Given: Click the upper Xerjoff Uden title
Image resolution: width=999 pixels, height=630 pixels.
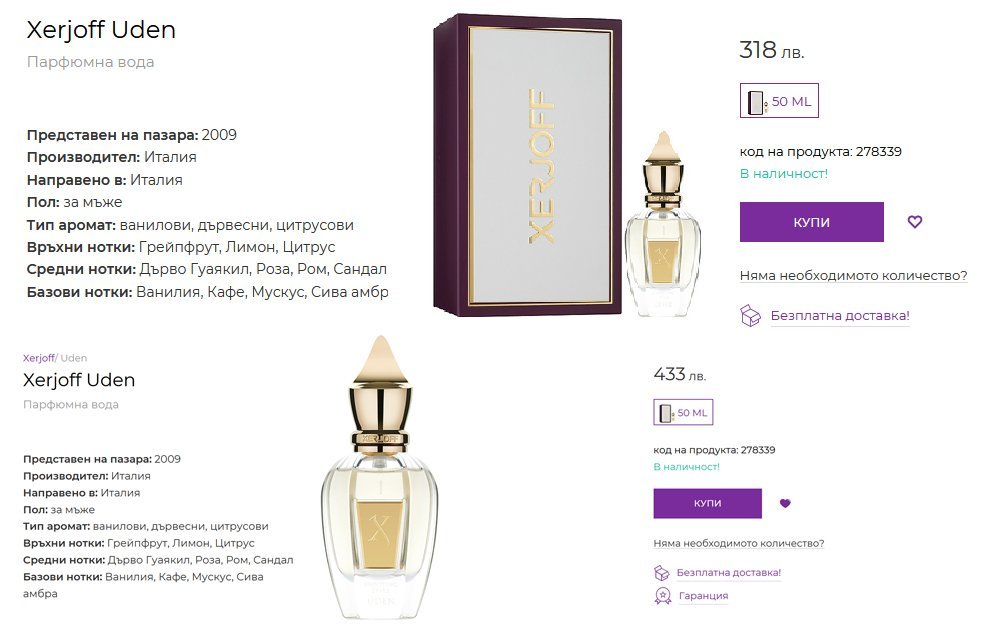Looking at the screenshot, I should click(x=101, y=30).
